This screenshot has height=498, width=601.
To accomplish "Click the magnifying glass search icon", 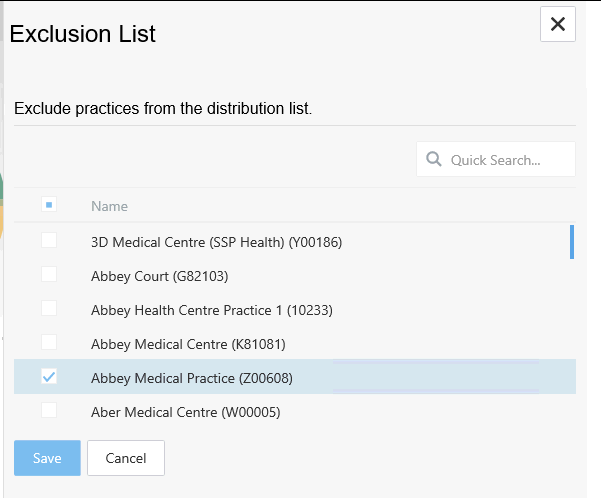I will [434, 159].
